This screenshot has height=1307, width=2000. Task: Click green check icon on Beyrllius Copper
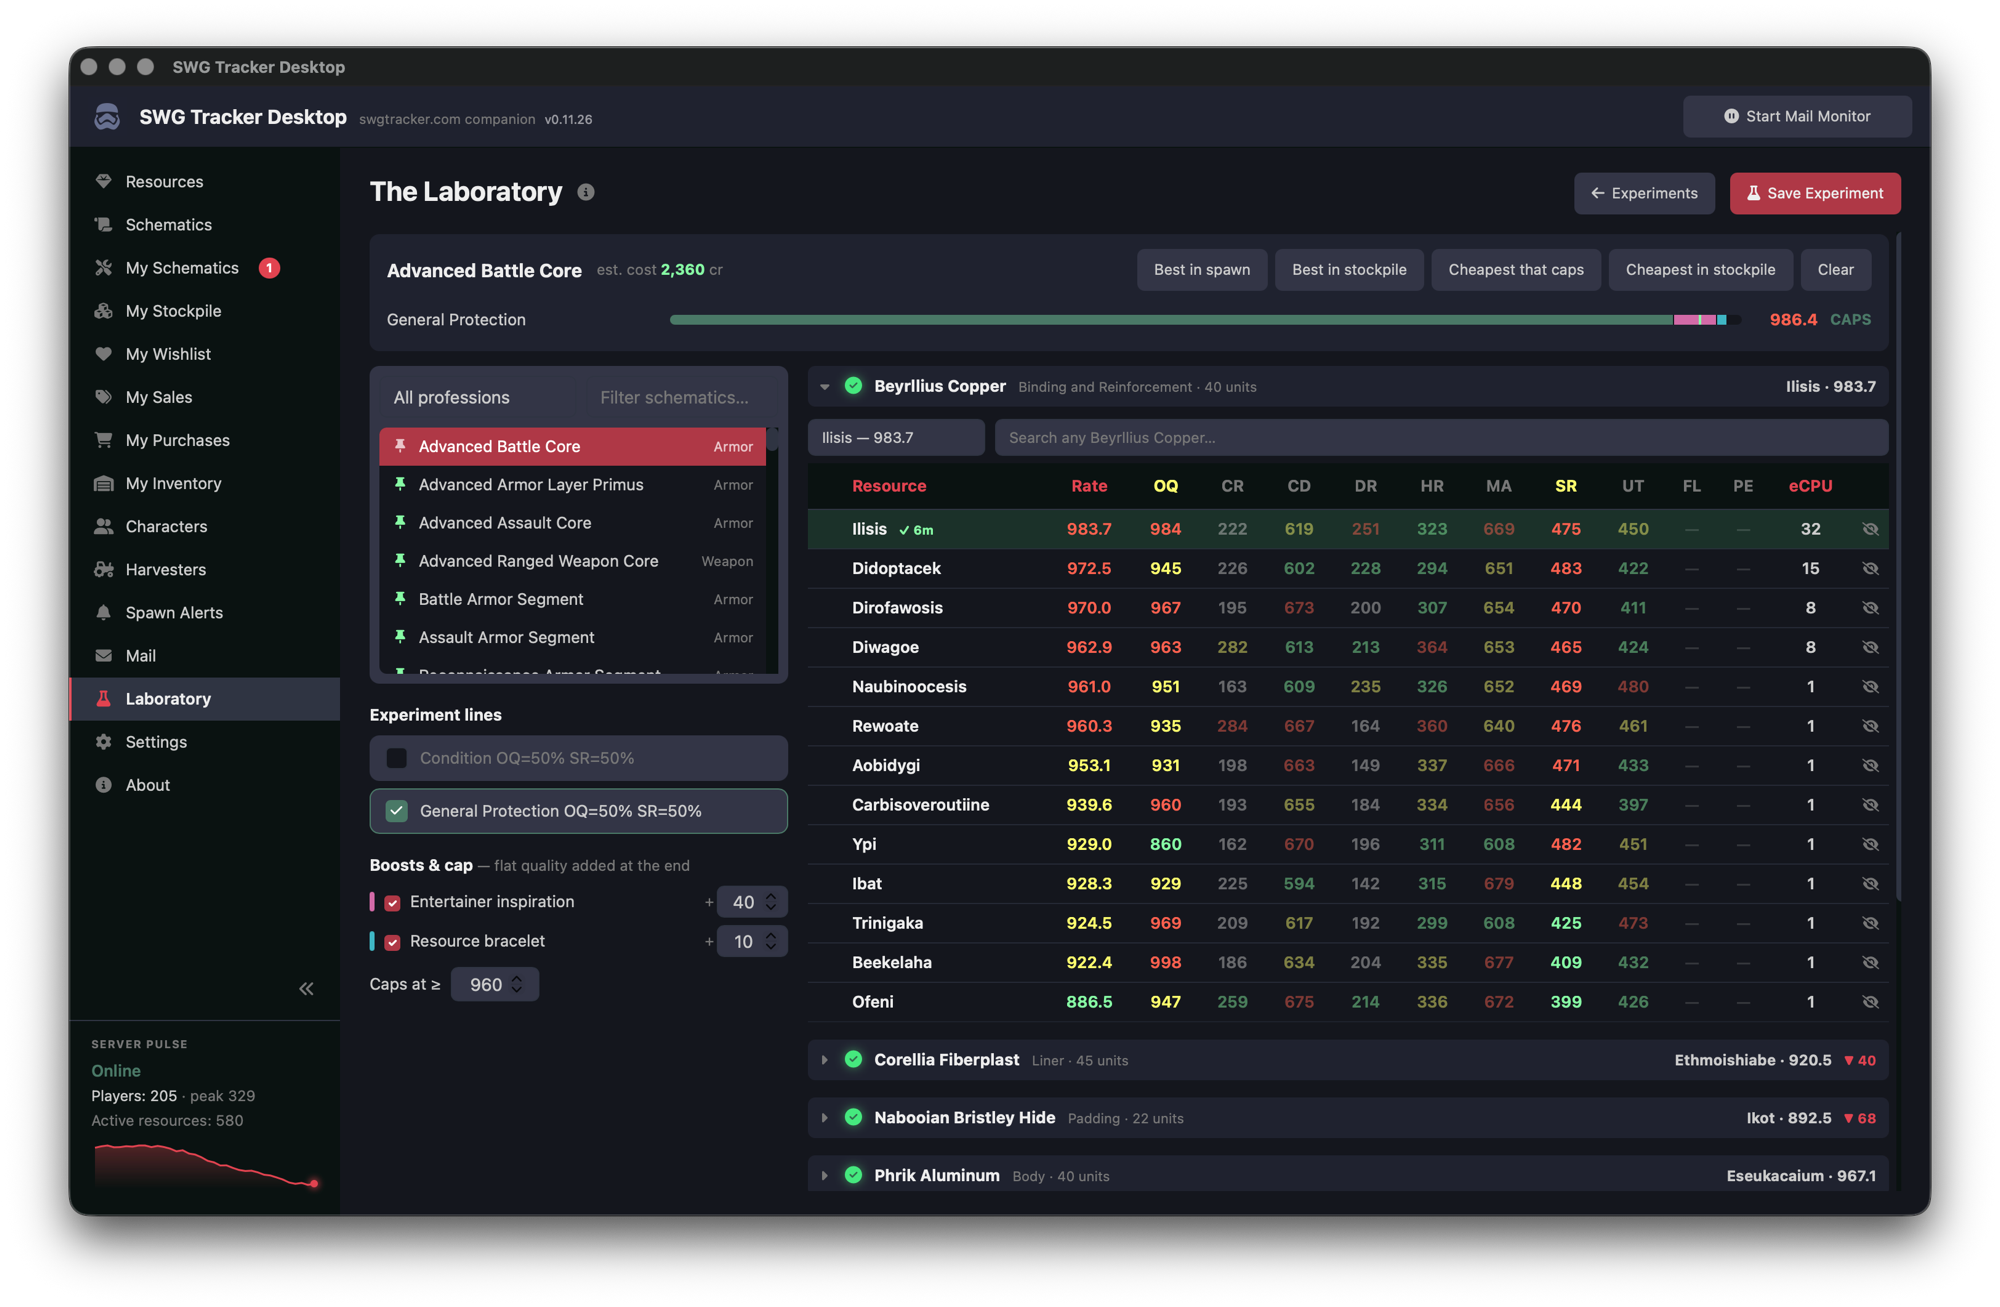[x=853, y=386]
